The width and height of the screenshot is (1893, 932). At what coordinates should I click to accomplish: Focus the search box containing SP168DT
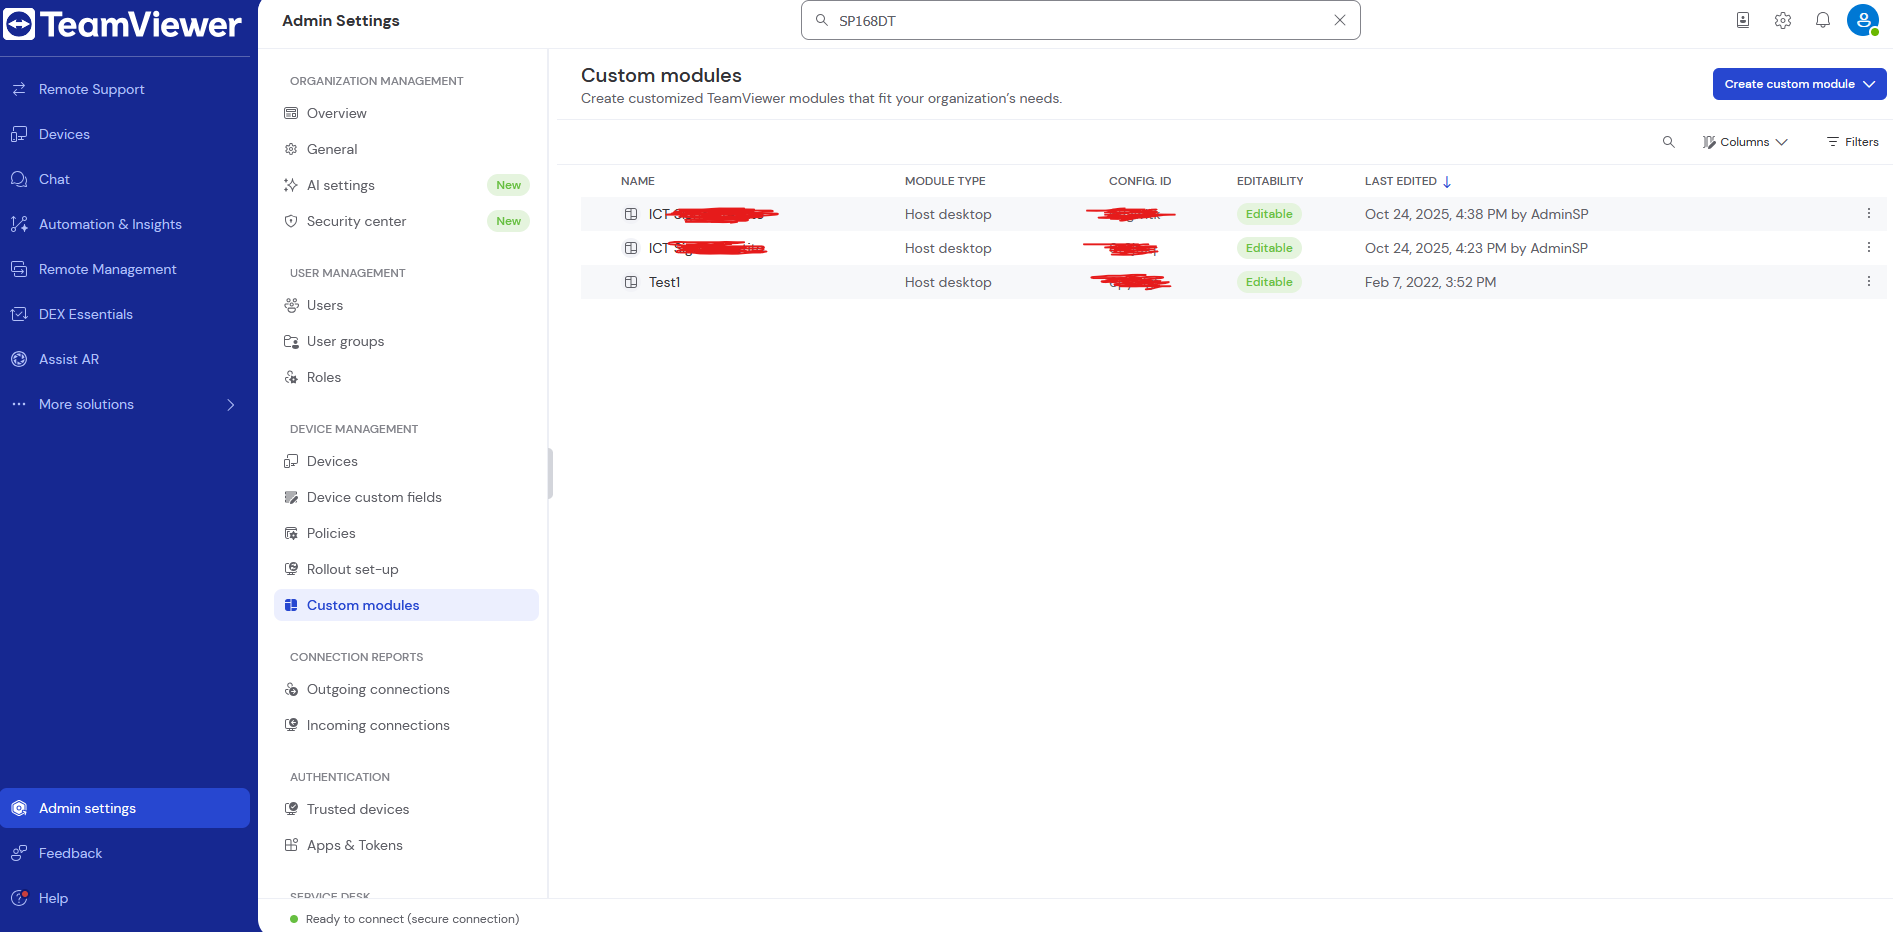pos(1080,20)
